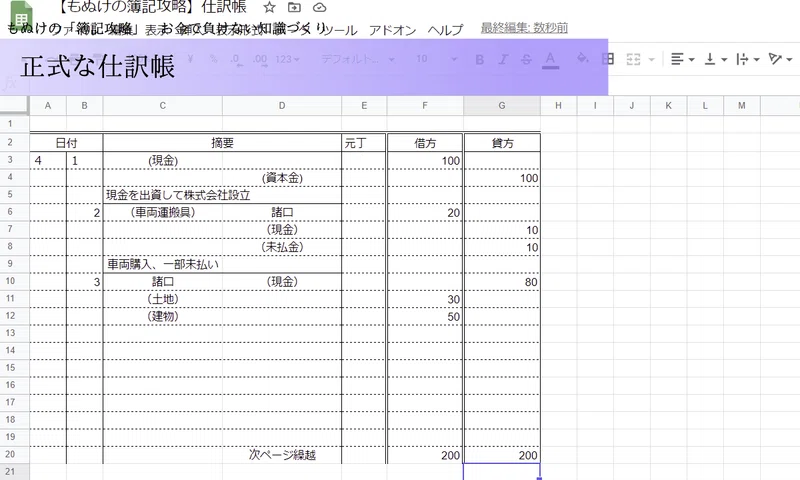
Task: Open the 123 number format dropdown
Action: click(x=287, y=59)
